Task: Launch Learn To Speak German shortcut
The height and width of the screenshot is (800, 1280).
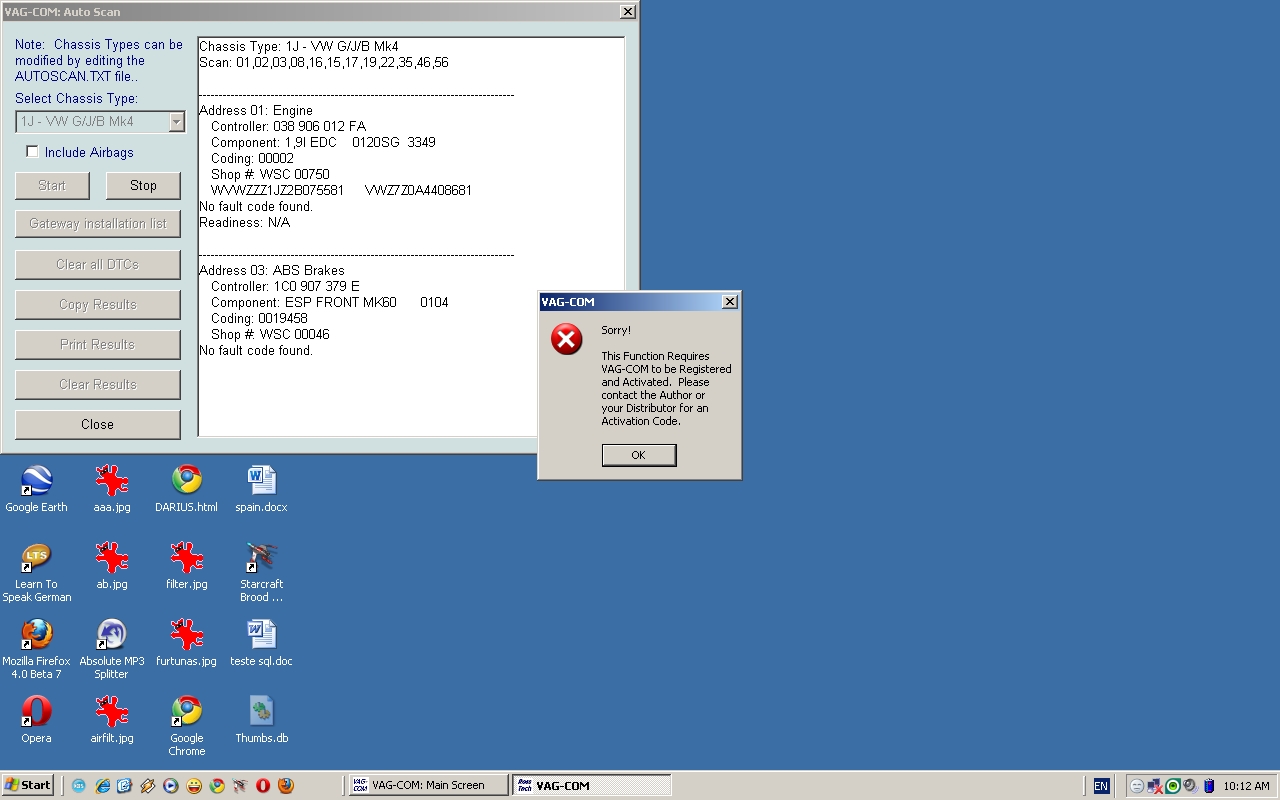Action: coord(37,572)
